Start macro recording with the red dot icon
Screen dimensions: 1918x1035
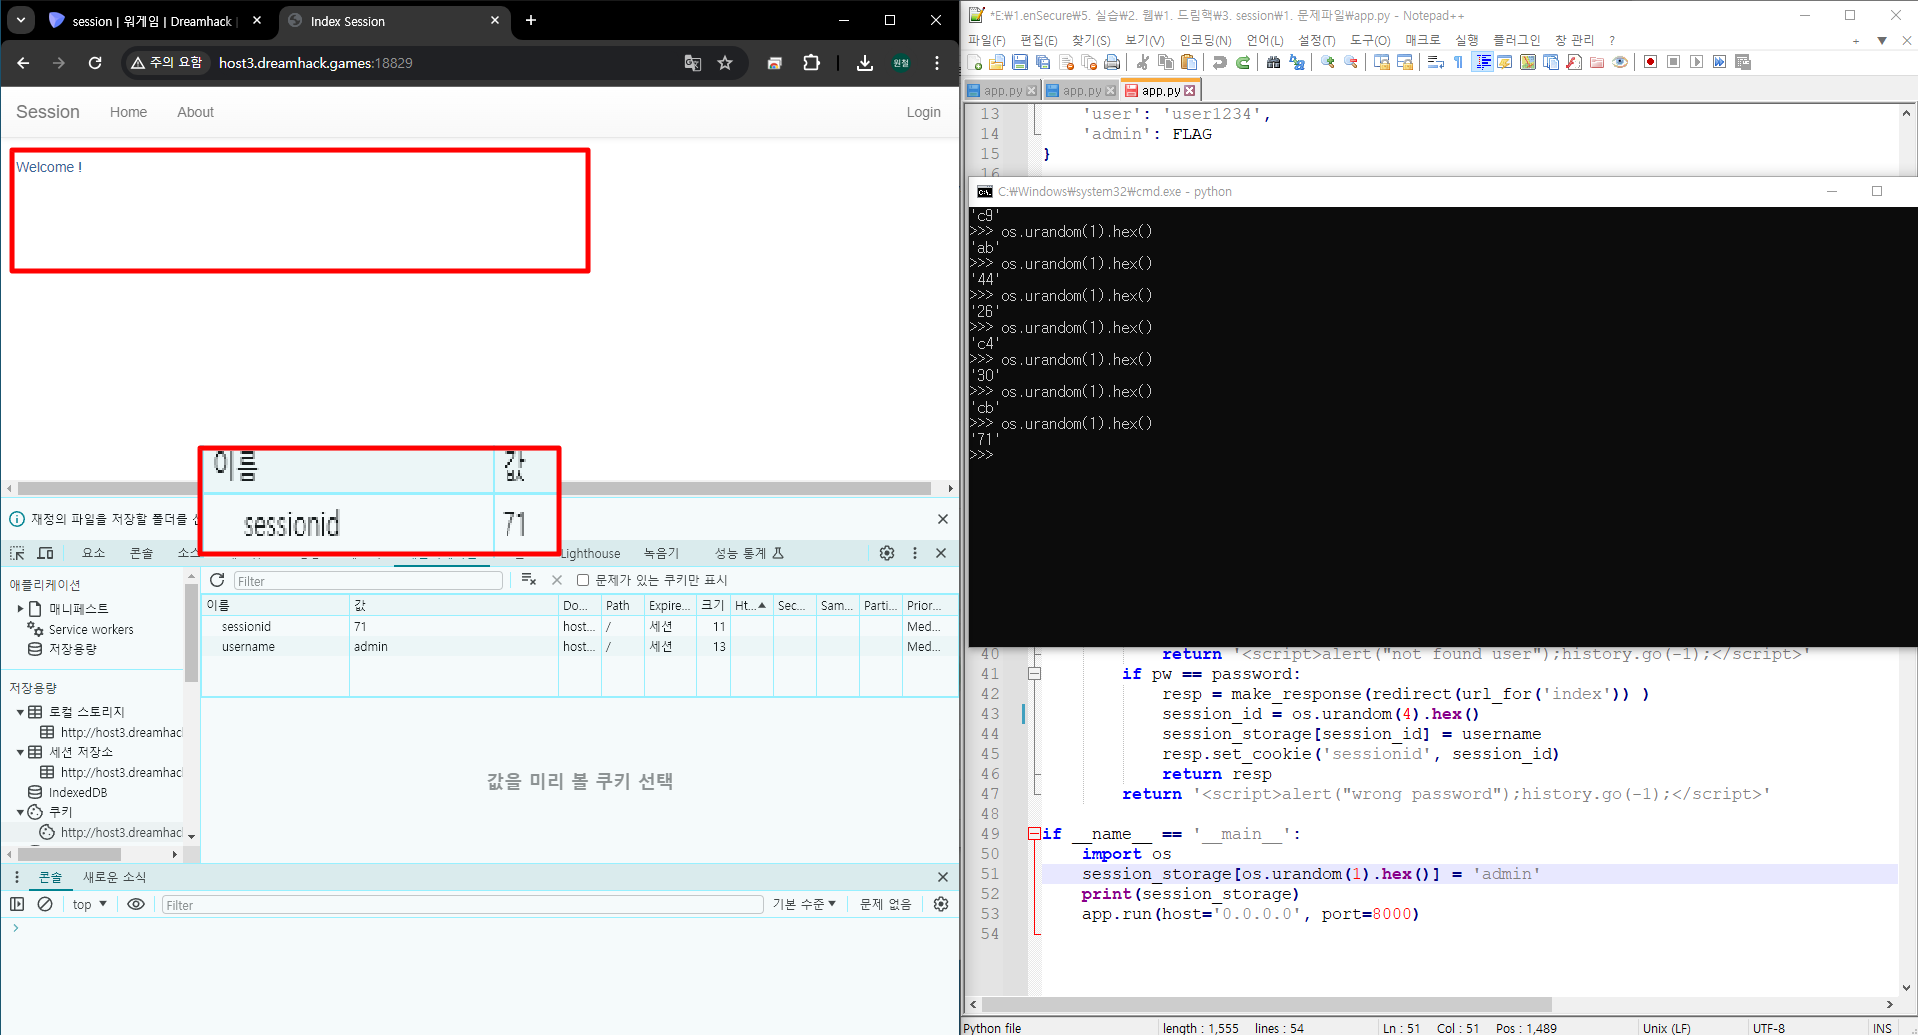1651,62
